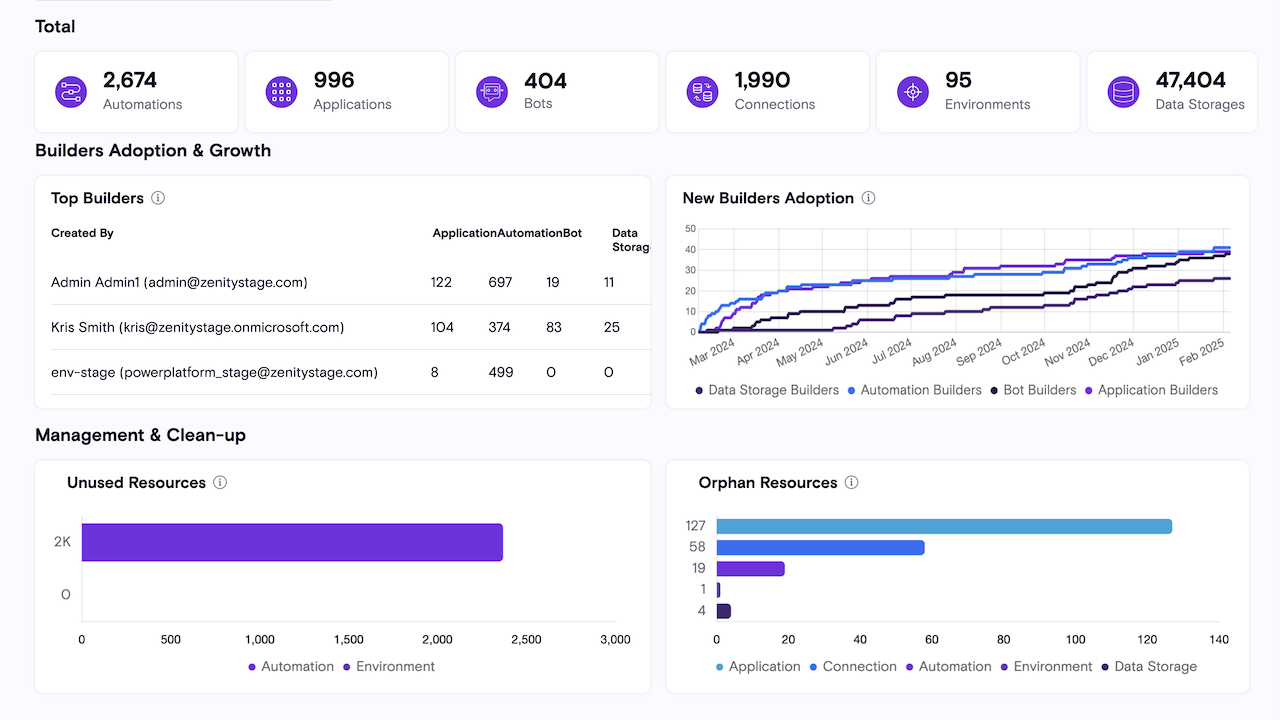Click the Automations flow icon
The width and height of the screenshot is (1280, 720).
click(71, 92)
